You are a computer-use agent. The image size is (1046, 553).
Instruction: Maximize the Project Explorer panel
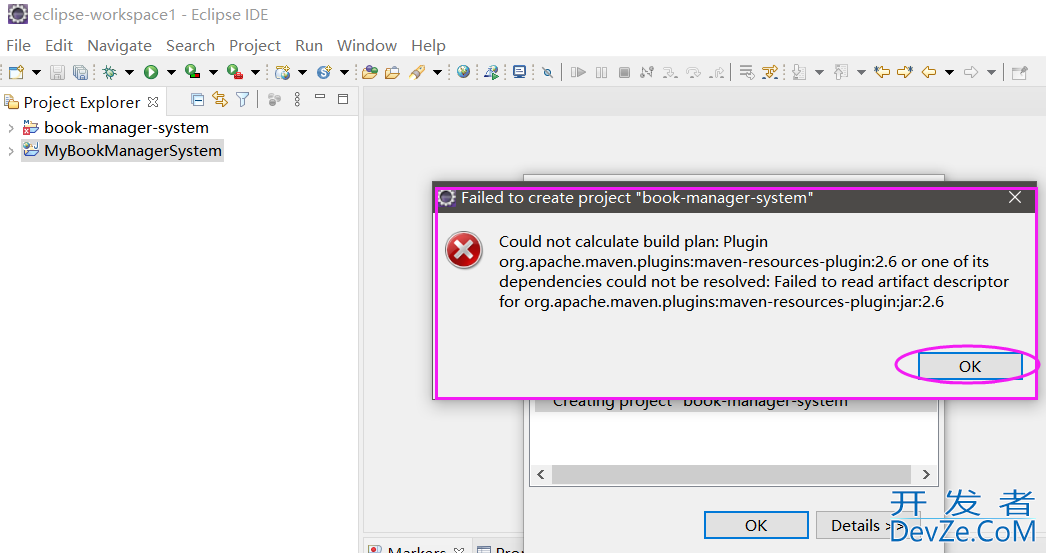(343, 99)
